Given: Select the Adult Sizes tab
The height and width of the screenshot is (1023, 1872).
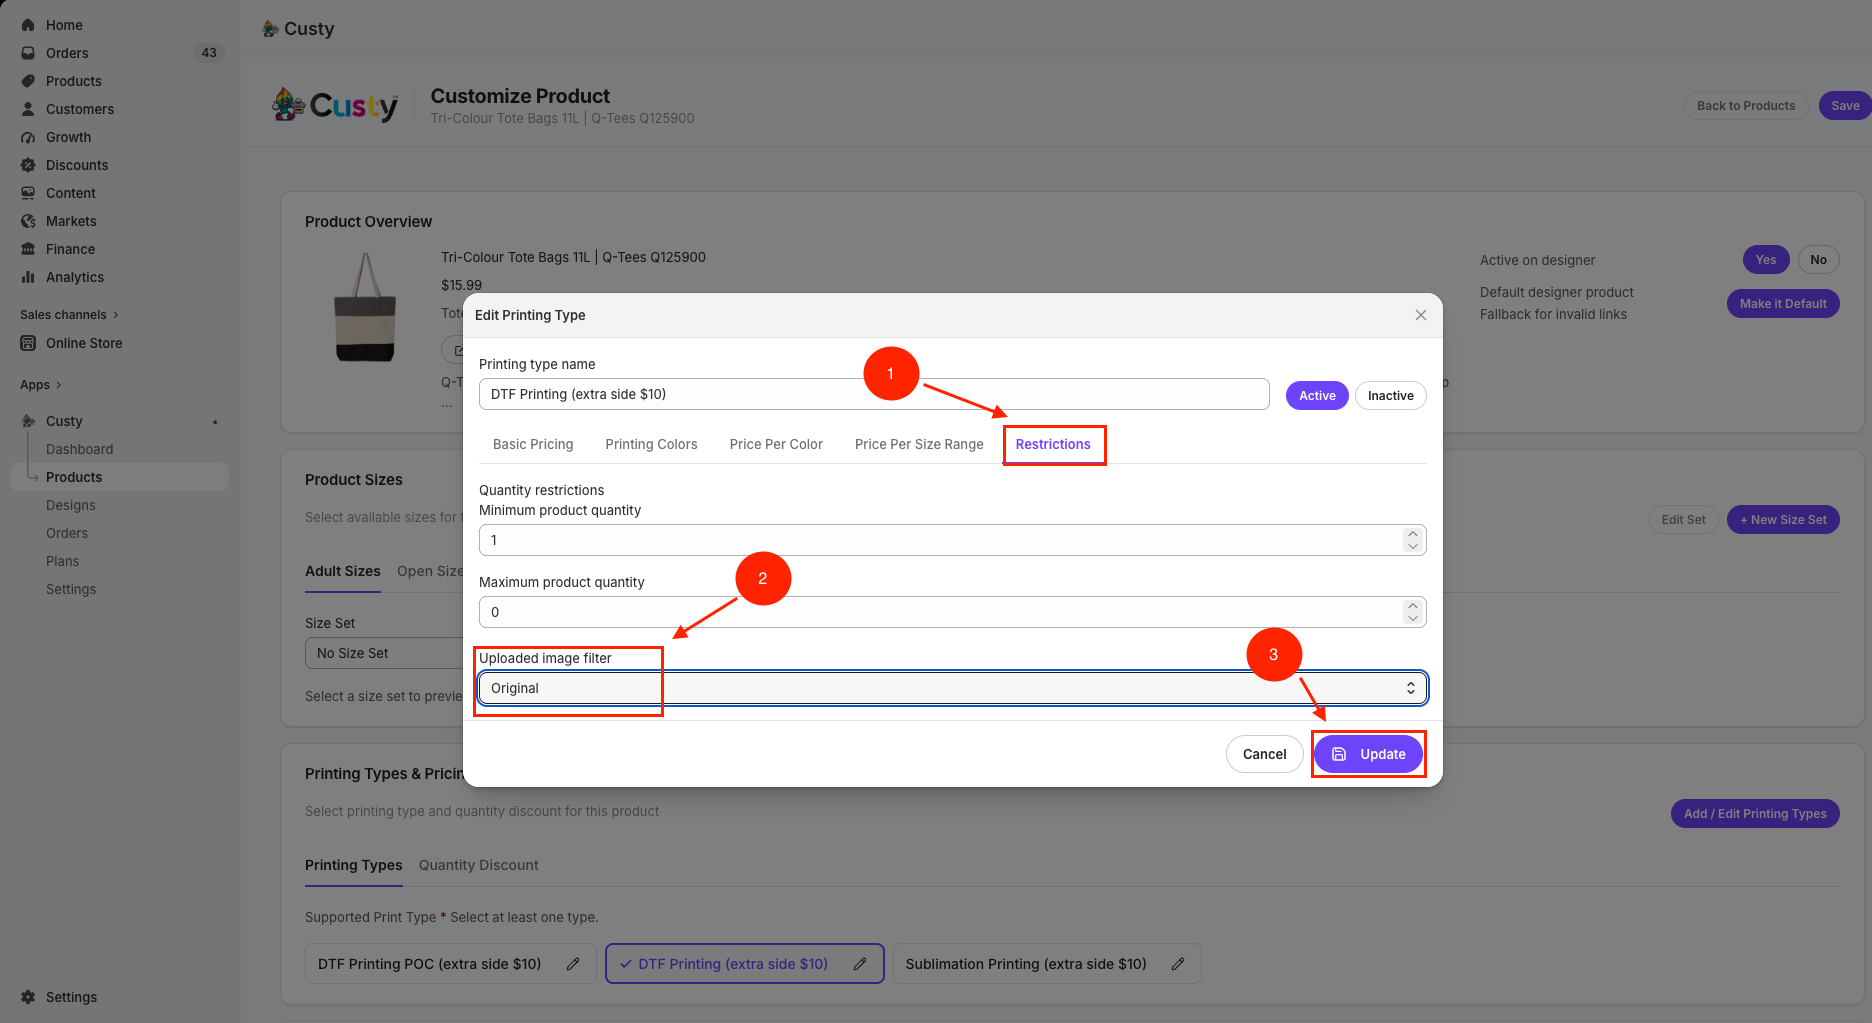Looking at the screenshot, I should click(342, 571).
